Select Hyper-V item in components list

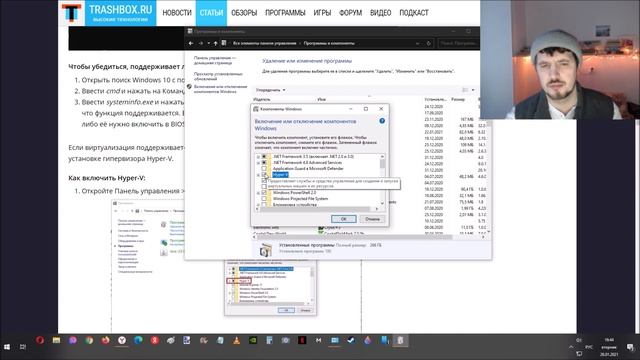[x=280, y=175]
